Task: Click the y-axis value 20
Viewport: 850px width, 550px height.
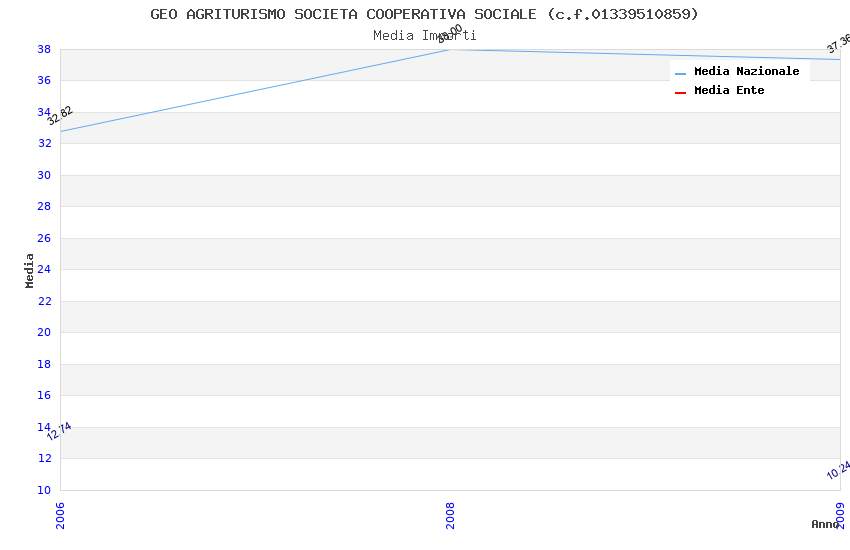Action: click(44, 332)
